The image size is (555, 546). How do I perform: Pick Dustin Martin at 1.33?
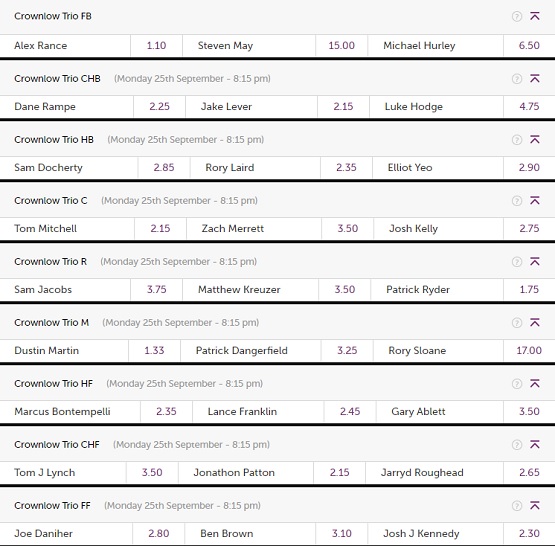154,351
